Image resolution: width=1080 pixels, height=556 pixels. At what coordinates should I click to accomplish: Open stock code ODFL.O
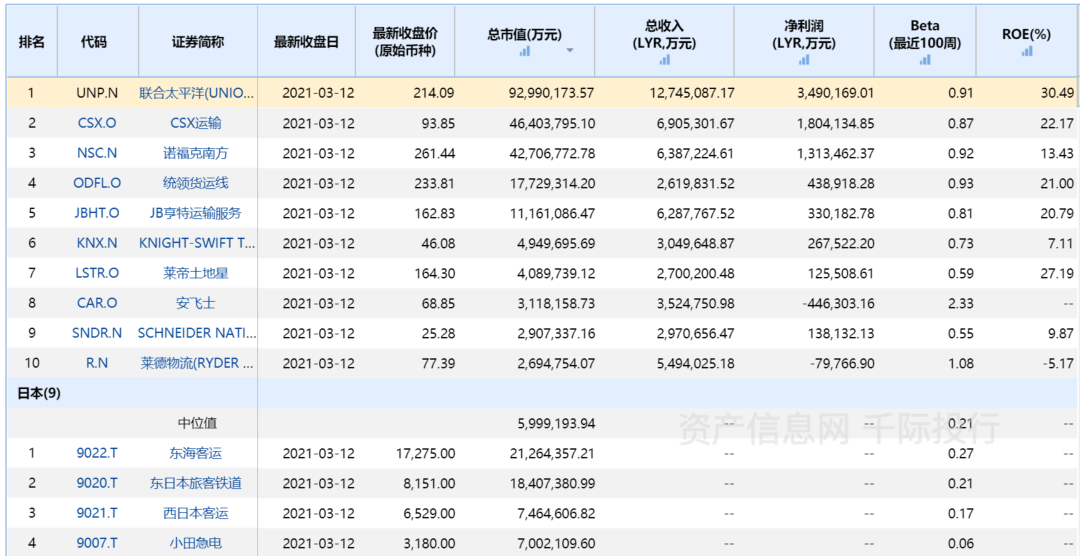click(x=98, y=183)
